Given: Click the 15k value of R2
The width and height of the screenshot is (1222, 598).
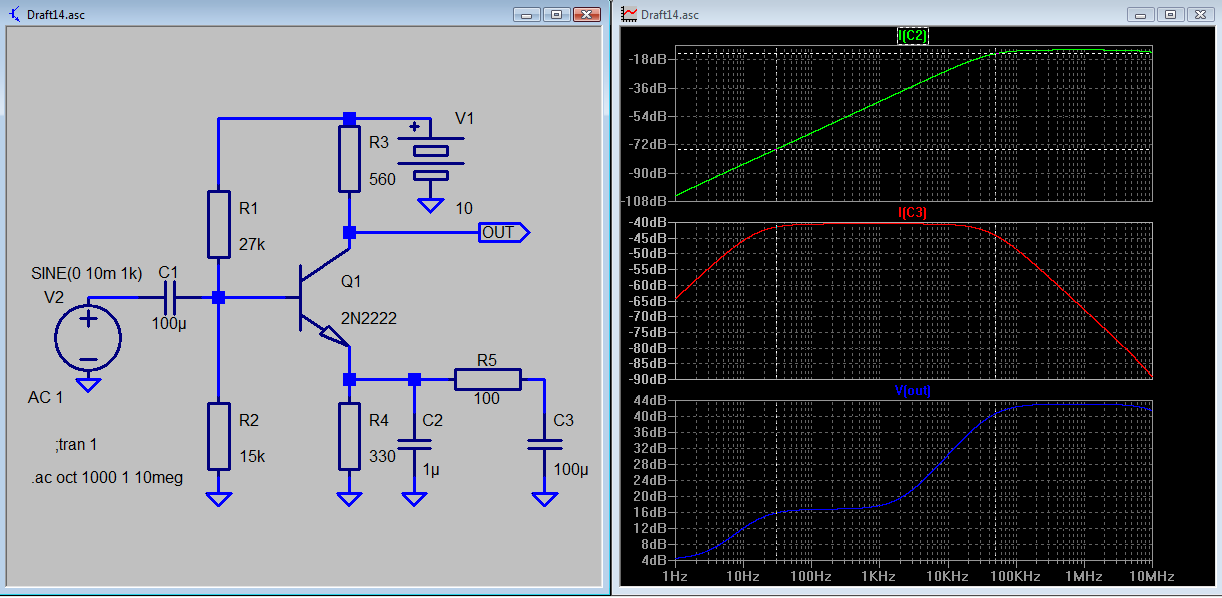Looking at the screenshot, I should 252,456.
